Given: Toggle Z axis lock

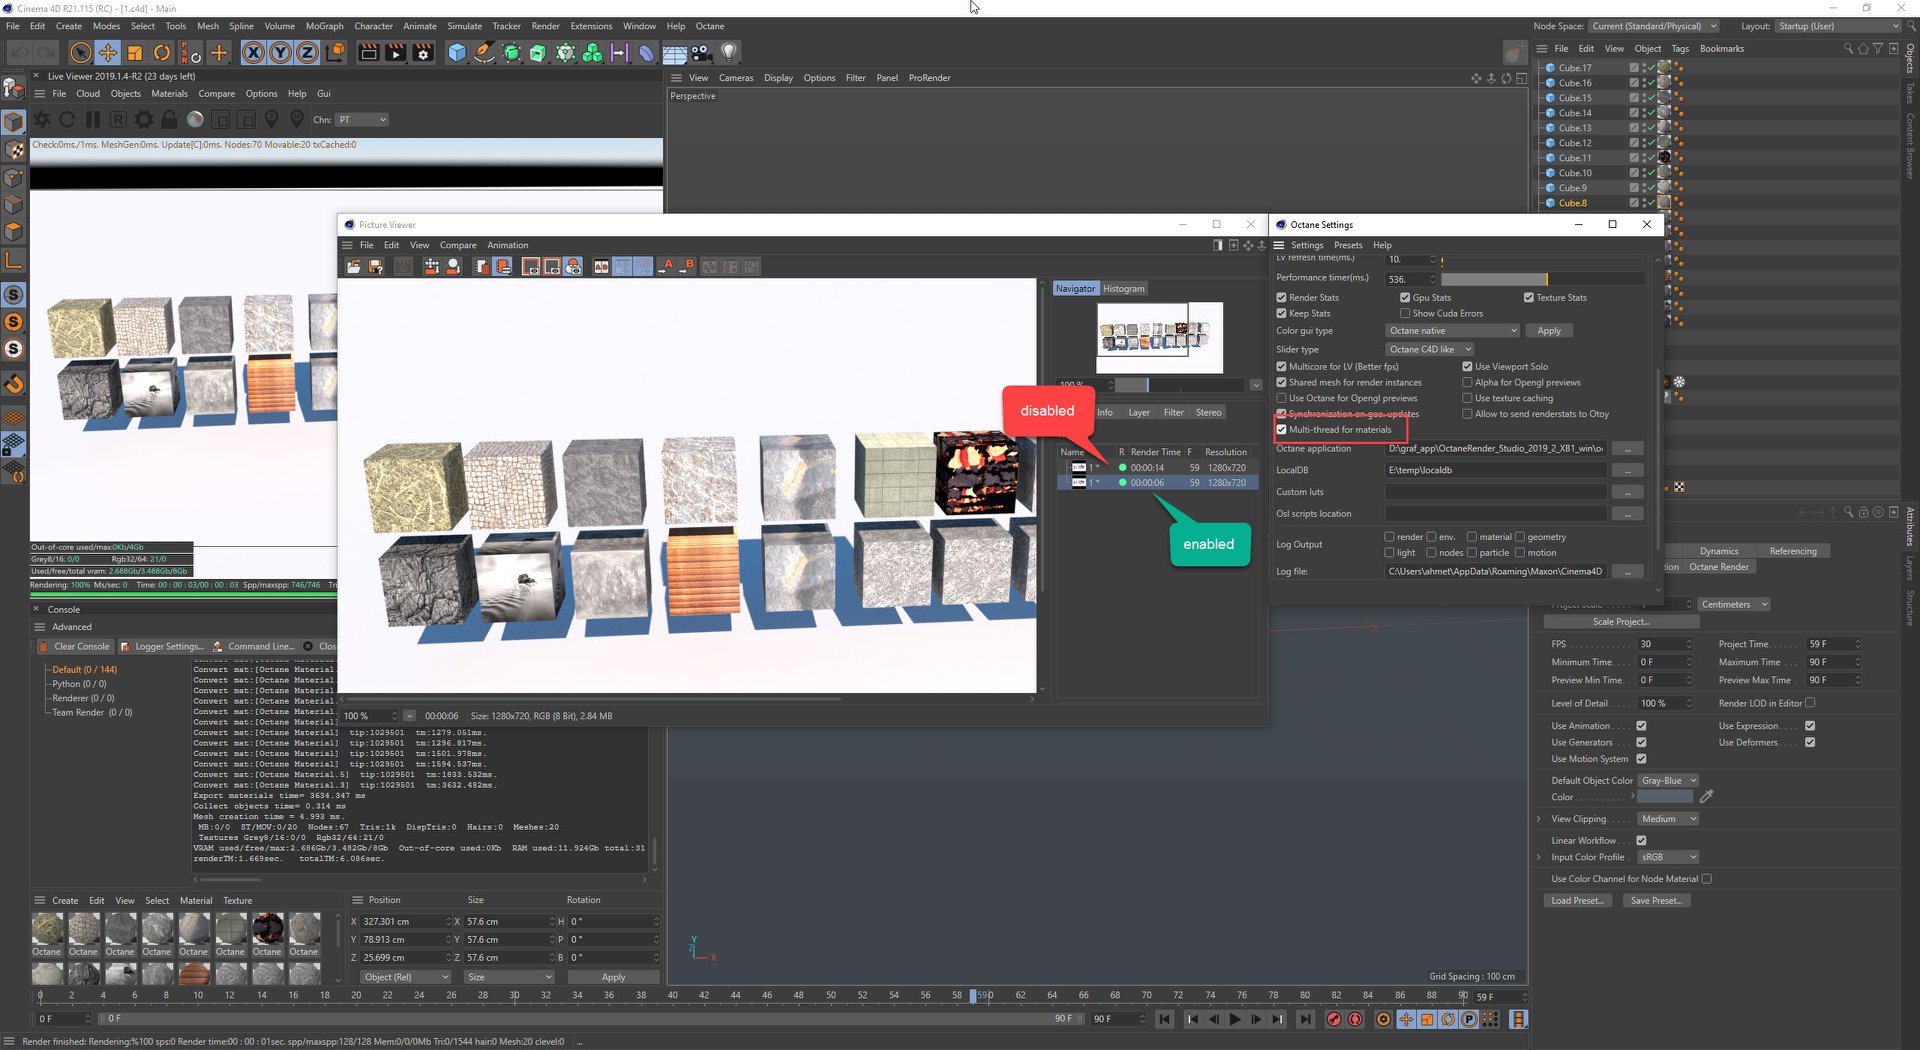Looking at the screenshot, I should tap(308, 53).
